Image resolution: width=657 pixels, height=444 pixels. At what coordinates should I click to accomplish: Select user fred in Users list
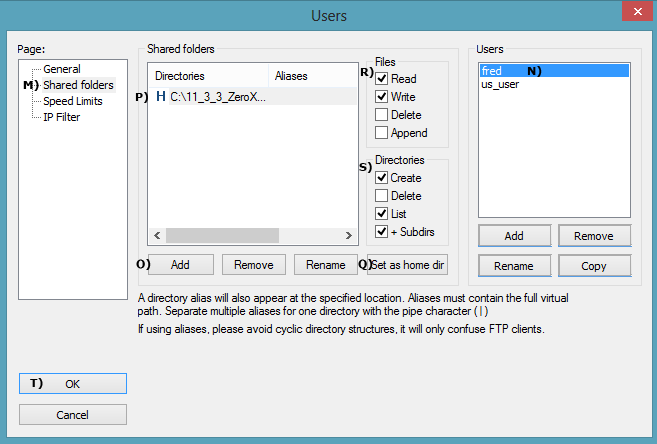point(554,71)
